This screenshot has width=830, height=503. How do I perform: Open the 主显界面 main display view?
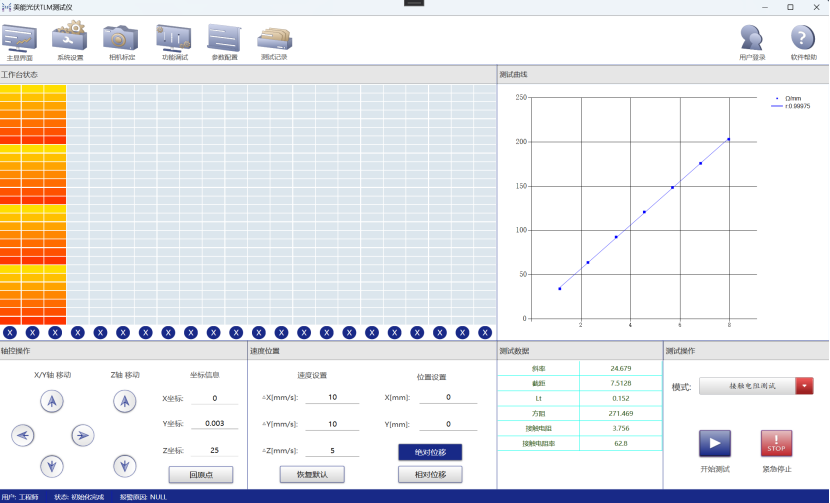(x=20, y=40)
